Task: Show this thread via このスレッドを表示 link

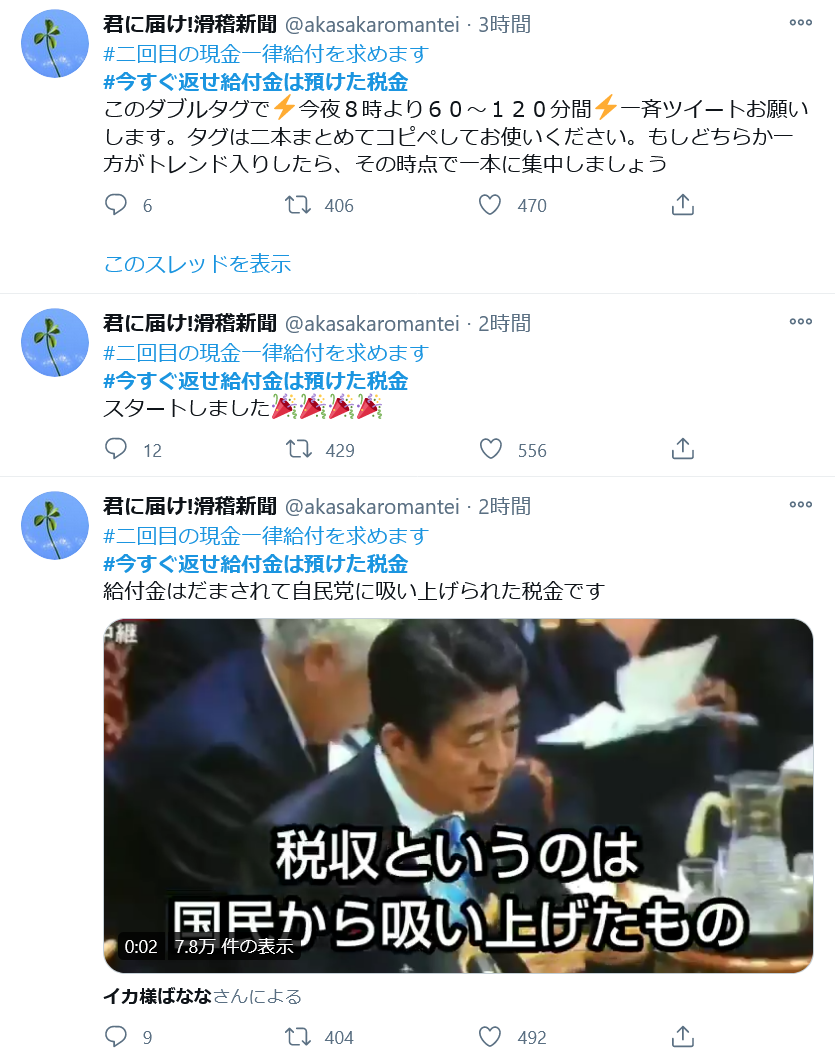Action: [x=197, y=263]
